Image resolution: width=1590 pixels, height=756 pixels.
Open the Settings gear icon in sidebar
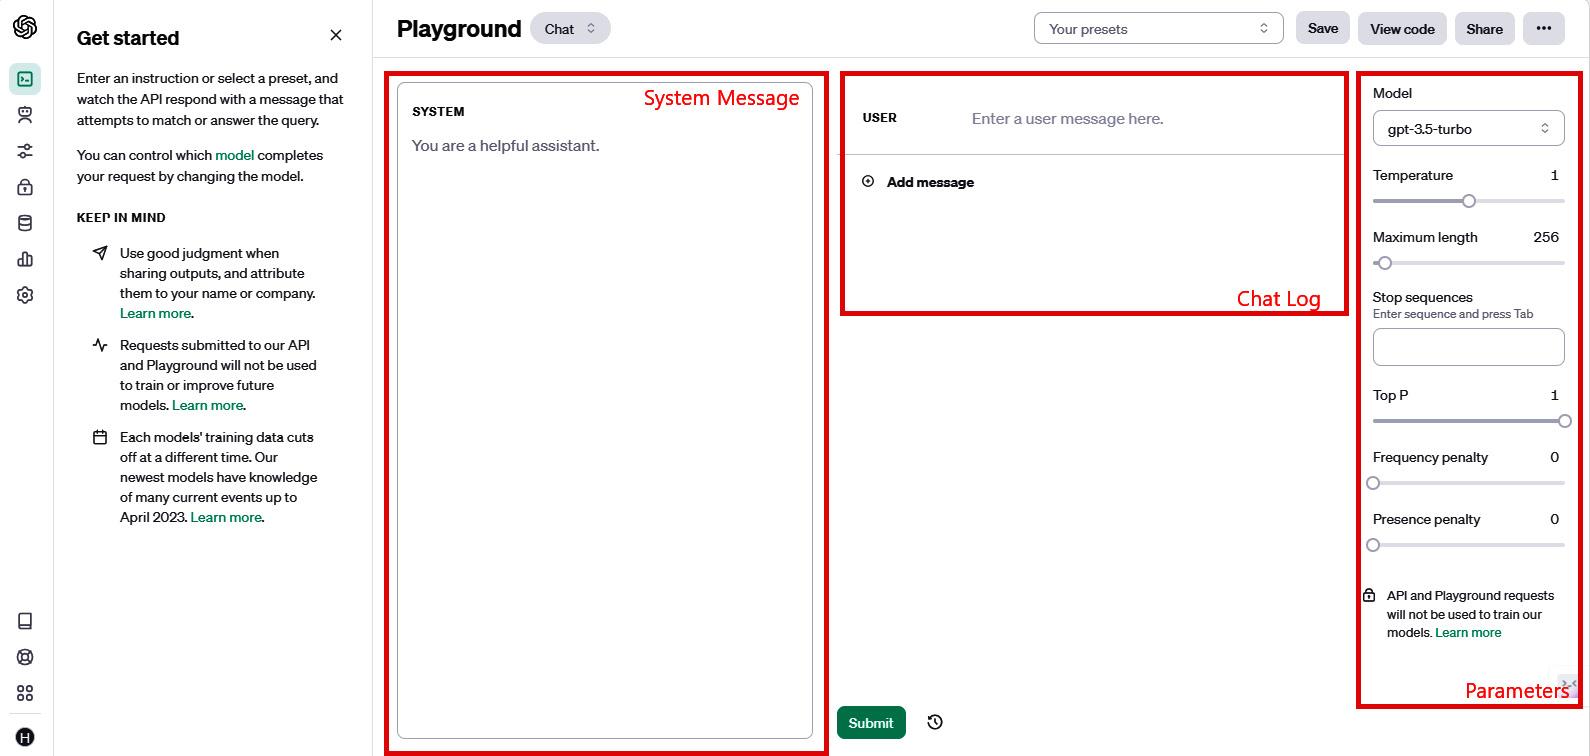(x=25, y=295)
